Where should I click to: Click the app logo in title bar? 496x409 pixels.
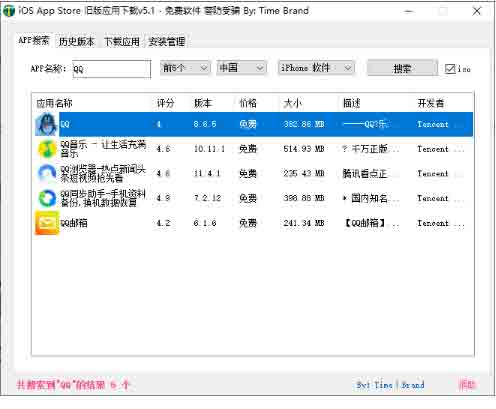(x=9, y=11)
